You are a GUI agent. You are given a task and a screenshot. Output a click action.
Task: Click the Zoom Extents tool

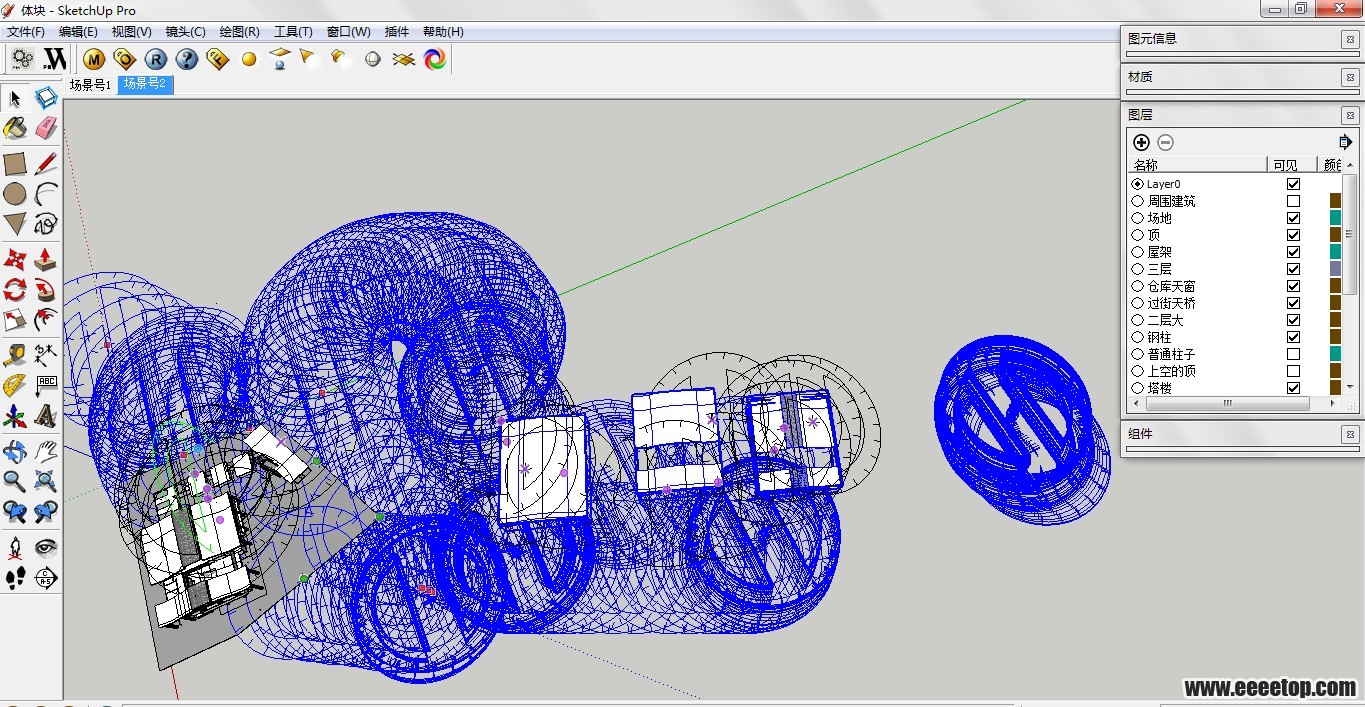[x=45, y=482]
